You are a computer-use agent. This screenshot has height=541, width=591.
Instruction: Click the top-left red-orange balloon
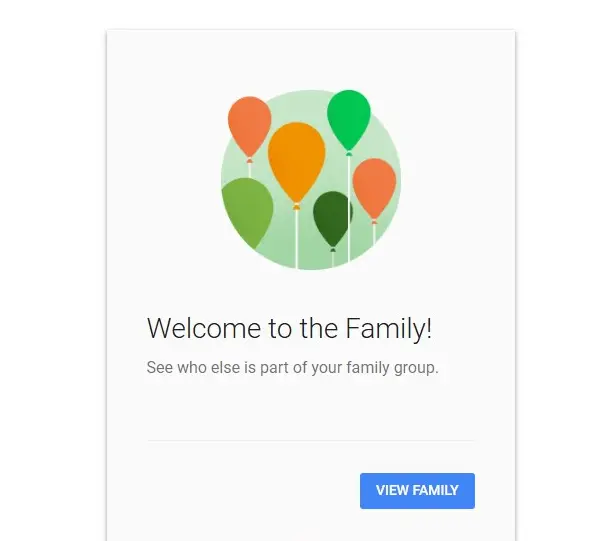coord(250,126)
